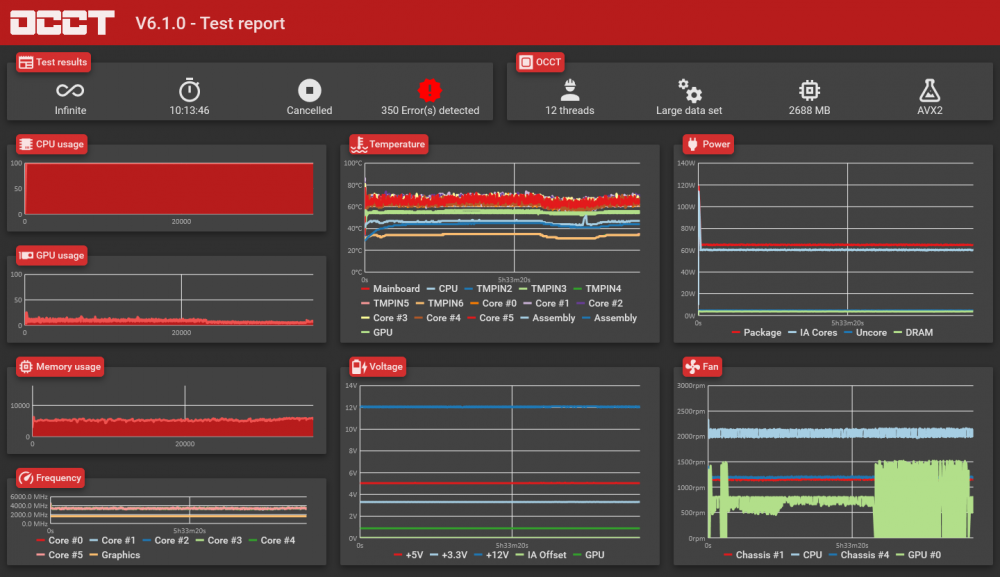Viewport: 1000px width, 577px height.
Task: Click the "V6.1.0 - Test report" title
Action: 210,24
